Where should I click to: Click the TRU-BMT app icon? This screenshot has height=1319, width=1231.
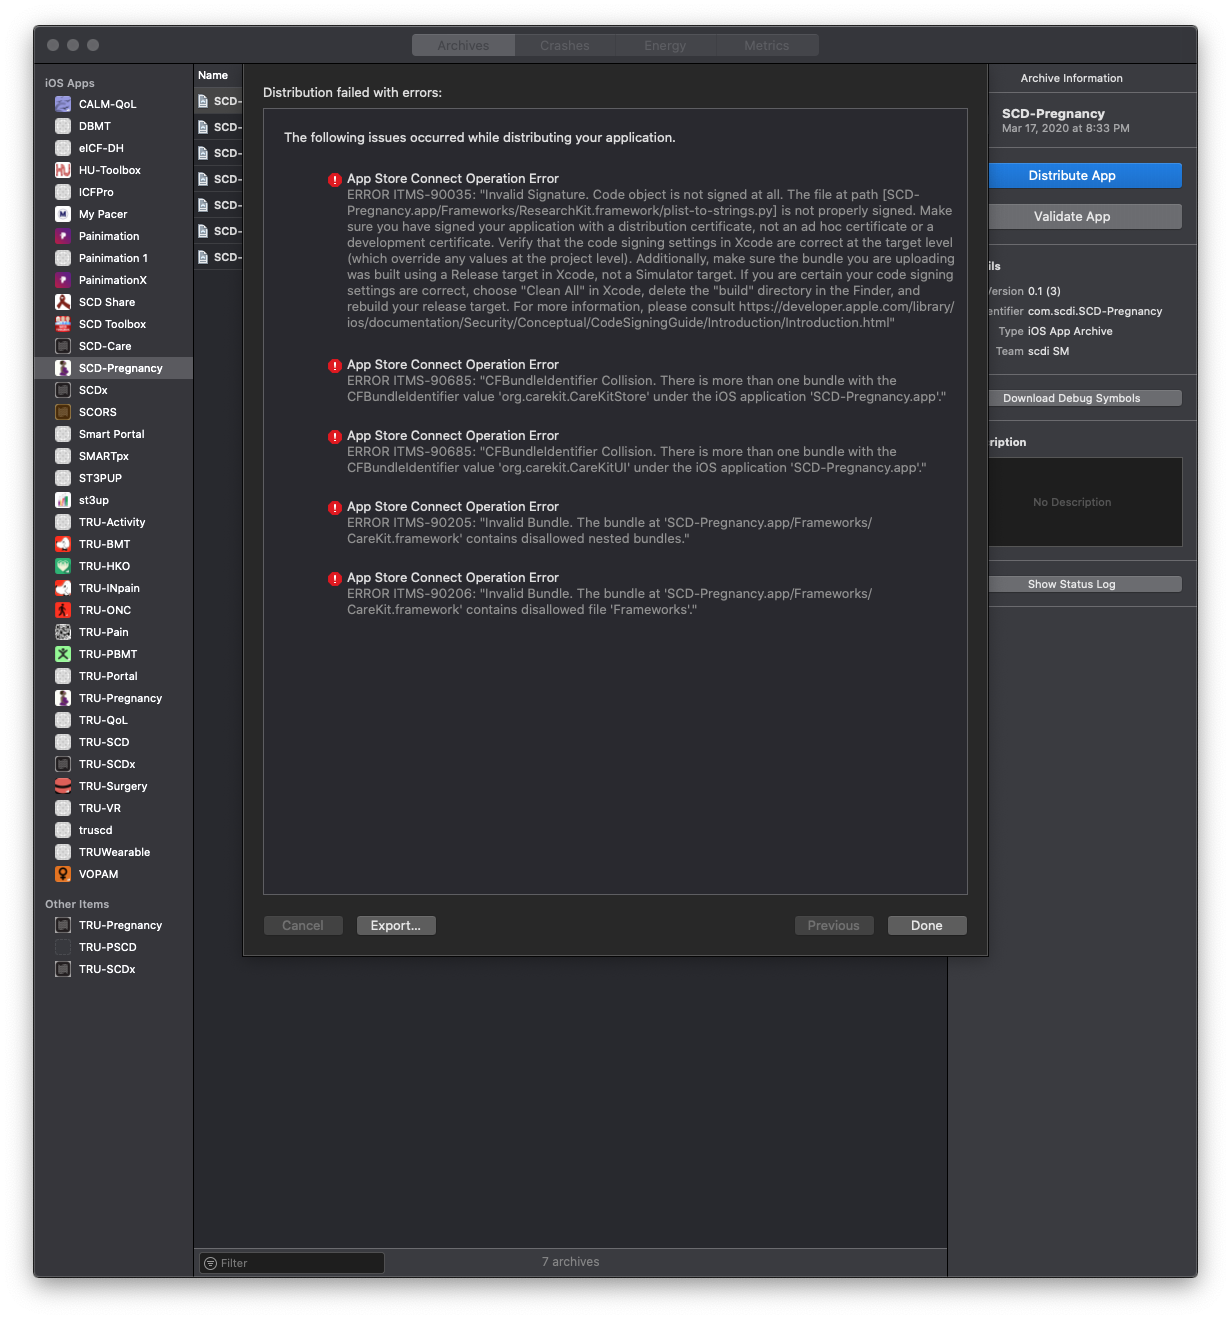[62, 543]
